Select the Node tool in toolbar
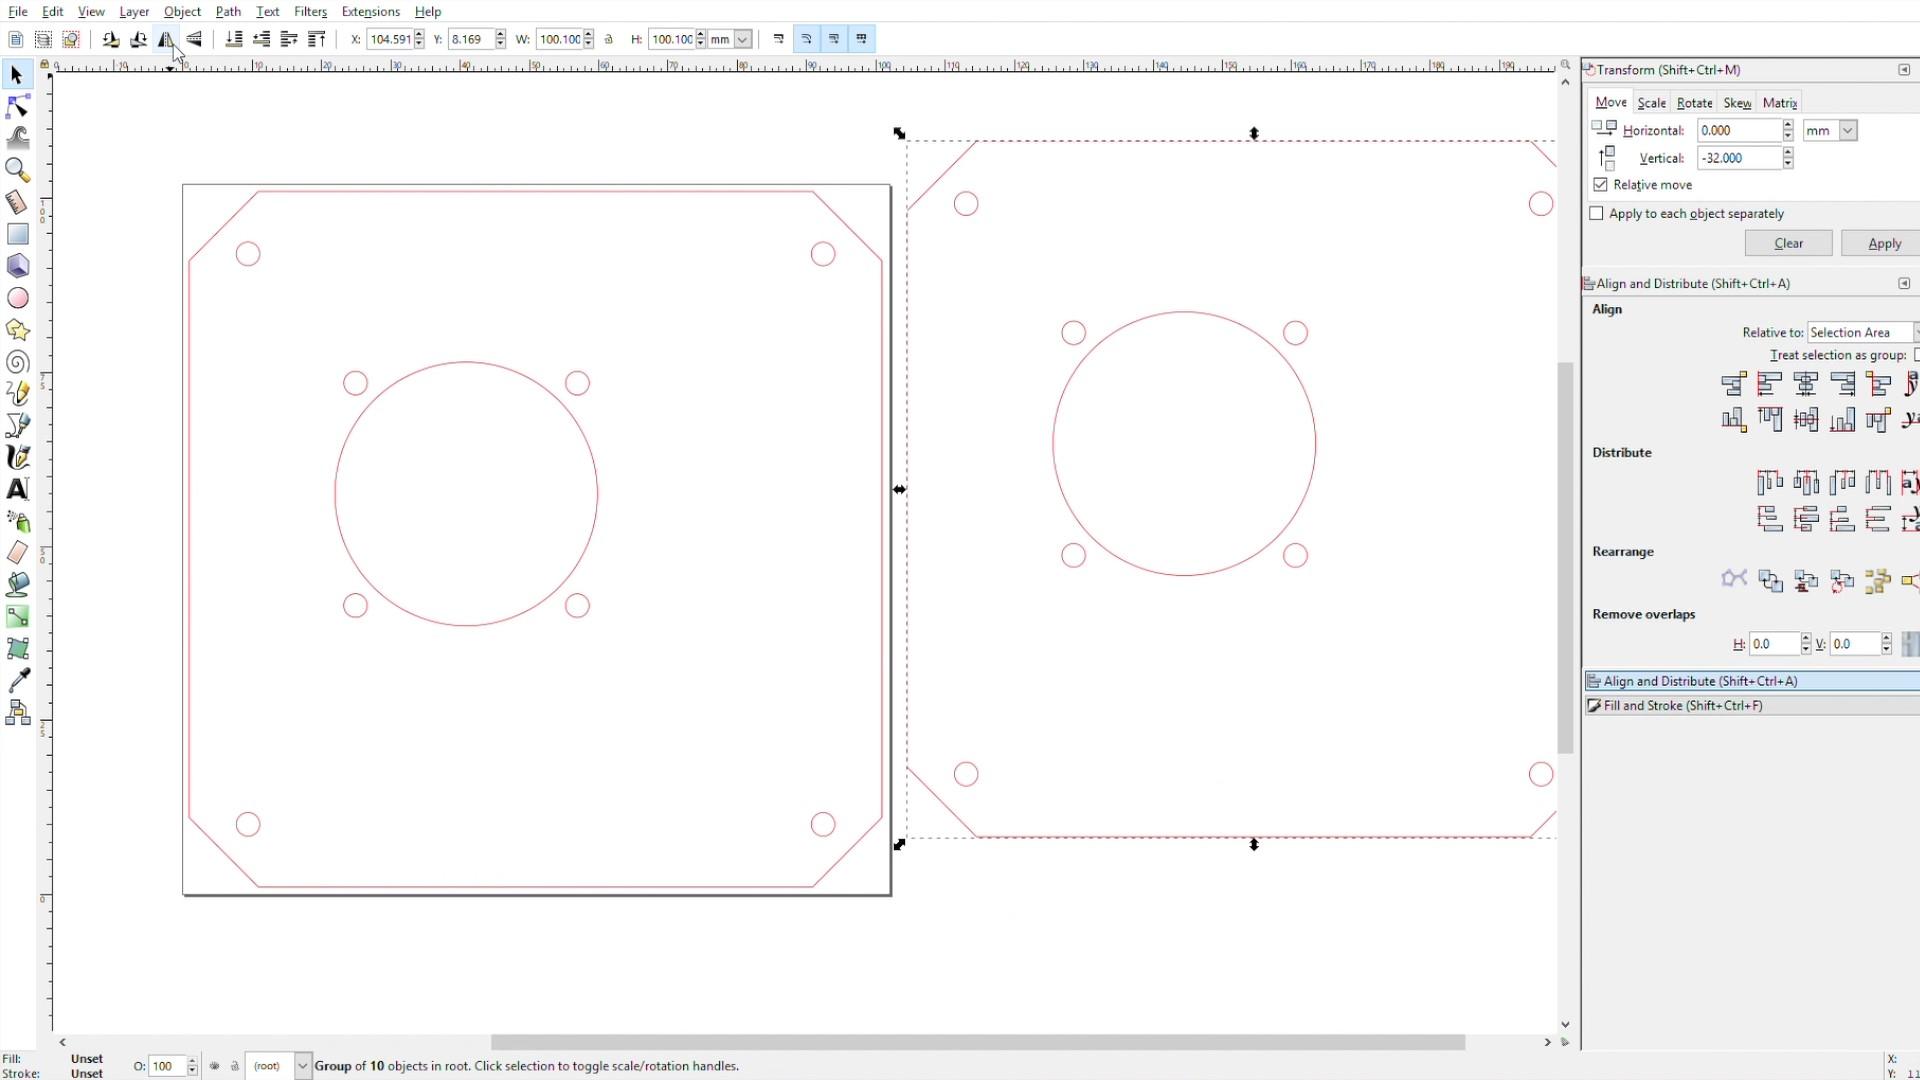Image resolution: width=1920 pixels, height=1080 pixels. coord(18,107)
